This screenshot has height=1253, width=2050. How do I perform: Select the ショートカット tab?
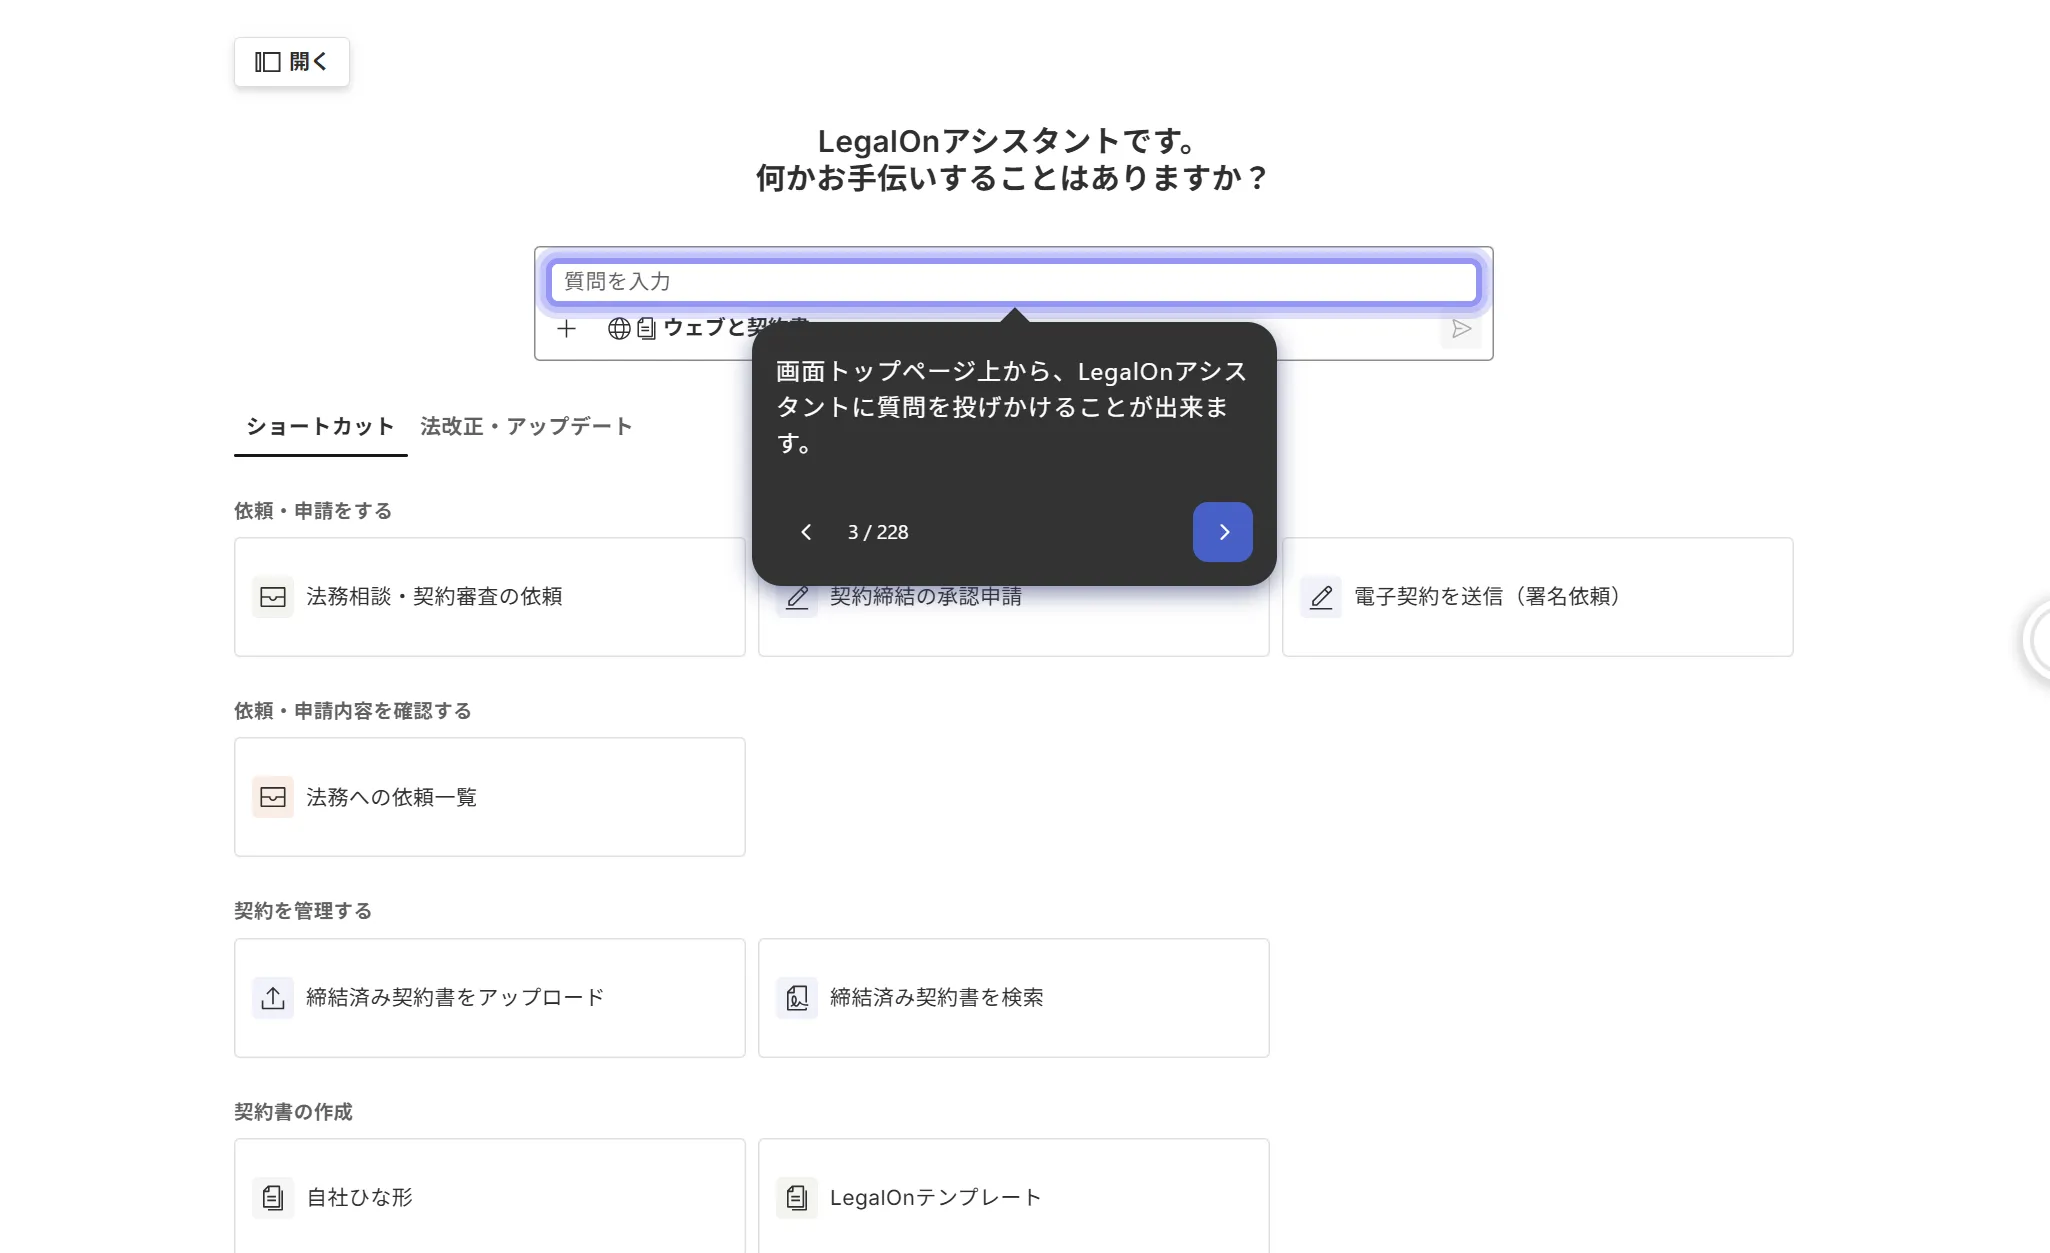click(321, 427)
